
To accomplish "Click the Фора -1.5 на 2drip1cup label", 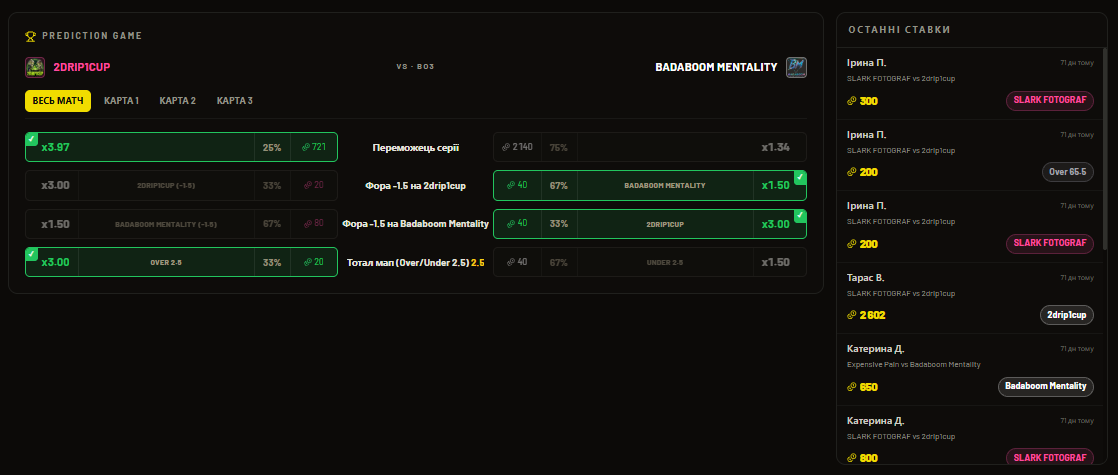I will 416,185.
